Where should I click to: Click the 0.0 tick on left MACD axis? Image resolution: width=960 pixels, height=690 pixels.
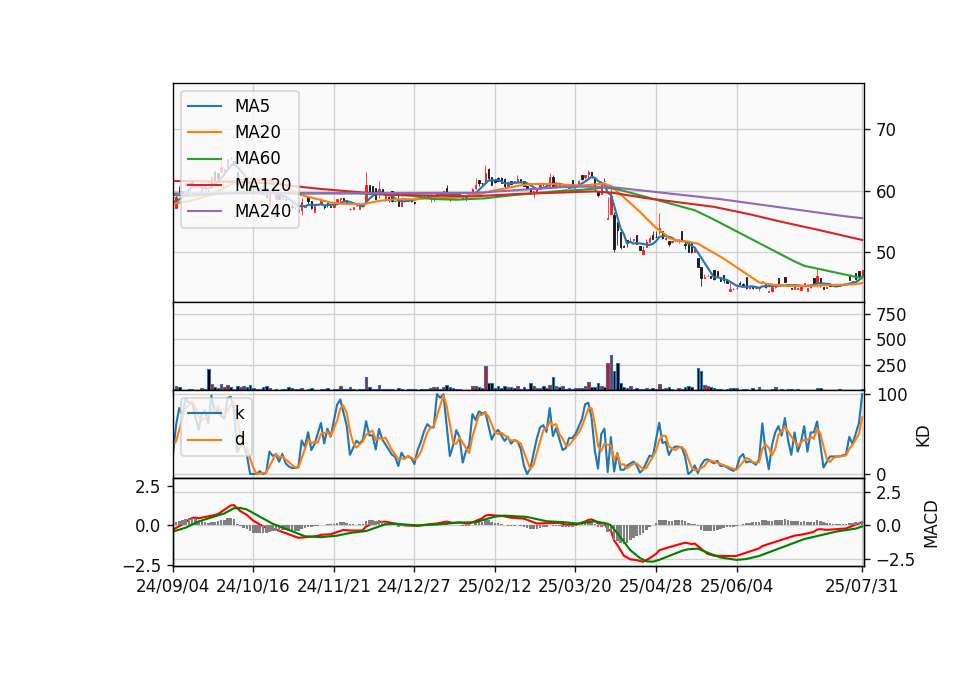pyautogui.click(x=147, y=526)
